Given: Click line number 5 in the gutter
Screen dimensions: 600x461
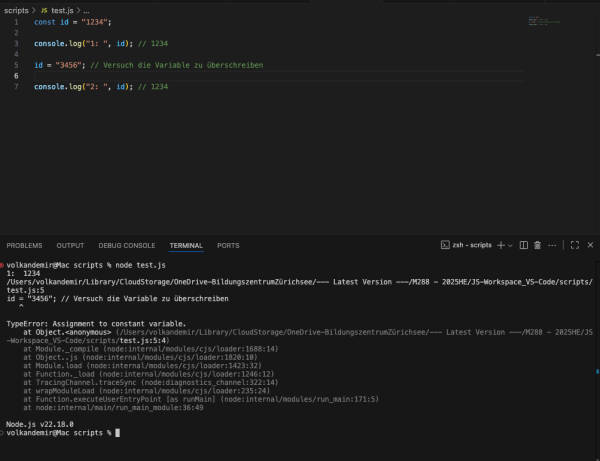Looking at the screenshot, I should (x=16, y=65).
